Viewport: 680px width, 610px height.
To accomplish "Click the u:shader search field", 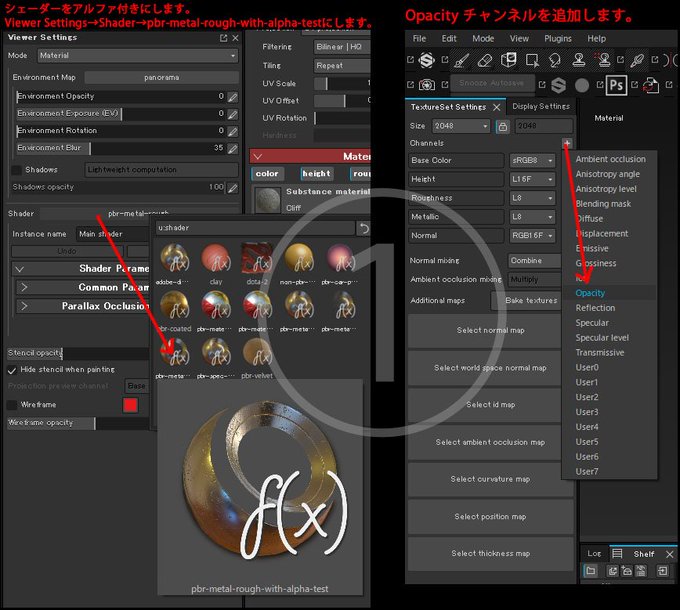I will point(255,228).
